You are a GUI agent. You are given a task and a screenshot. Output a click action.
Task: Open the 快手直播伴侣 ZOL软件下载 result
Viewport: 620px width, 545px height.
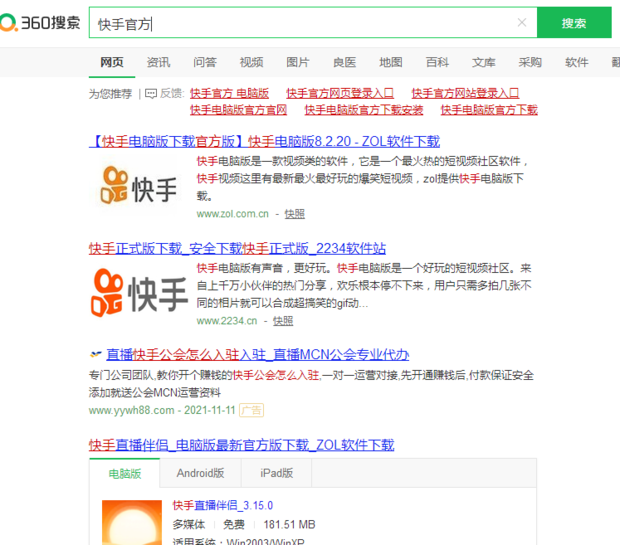point(242,445)
